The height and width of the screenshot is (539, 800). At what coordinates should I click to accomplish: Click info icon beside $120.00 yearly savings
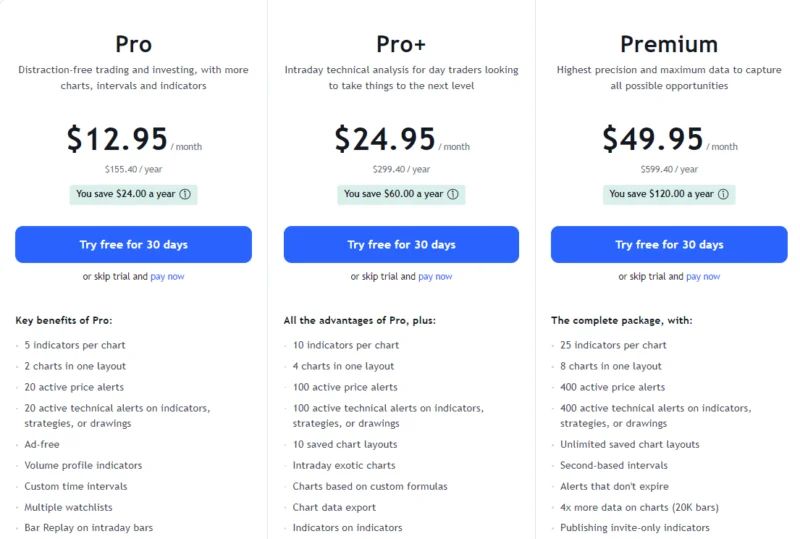coord(723,194)
